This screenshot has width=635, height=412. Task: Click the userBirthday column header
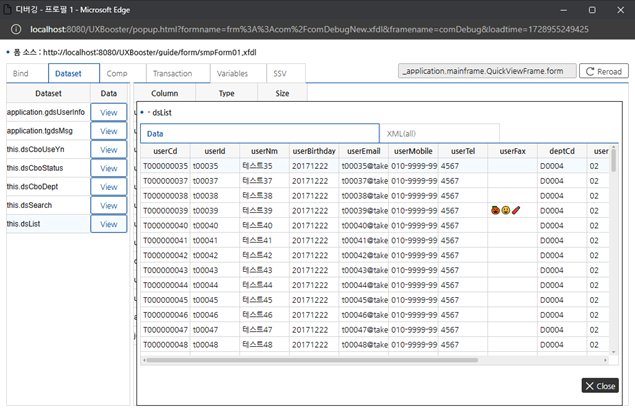click(314, 151)
